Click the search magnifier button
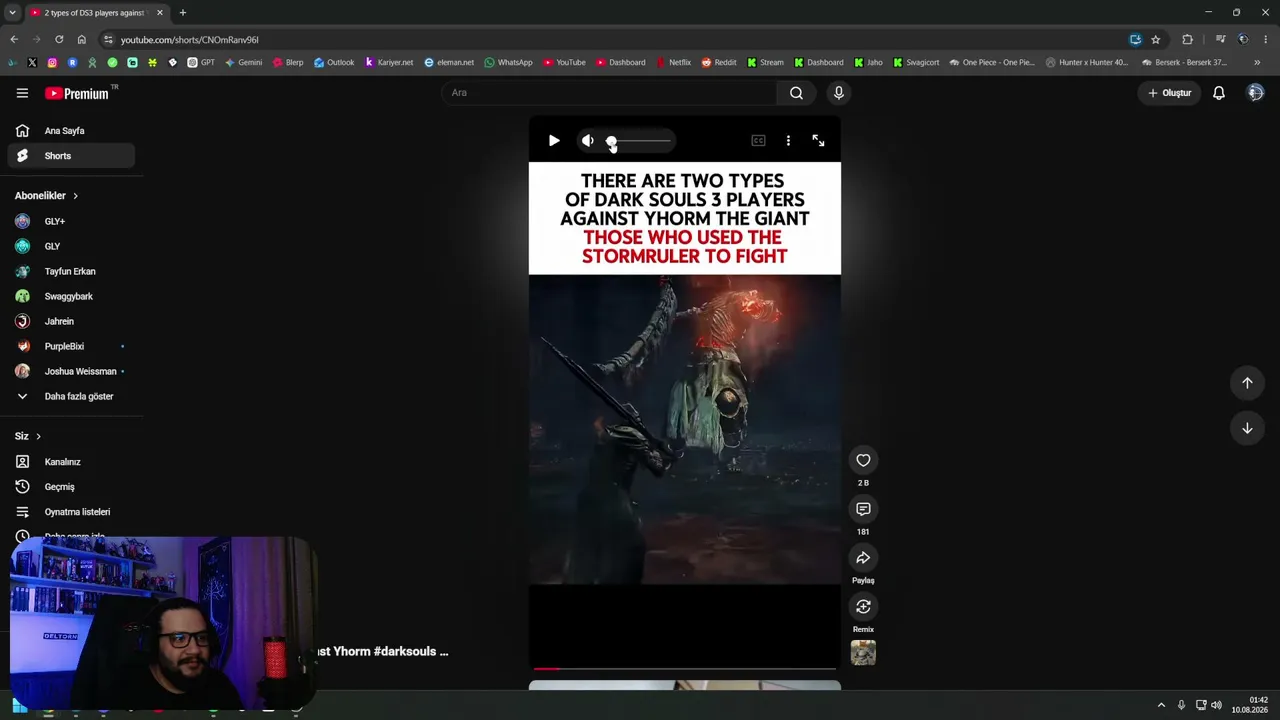This screenshot has width=1280, height=720. 796,93
